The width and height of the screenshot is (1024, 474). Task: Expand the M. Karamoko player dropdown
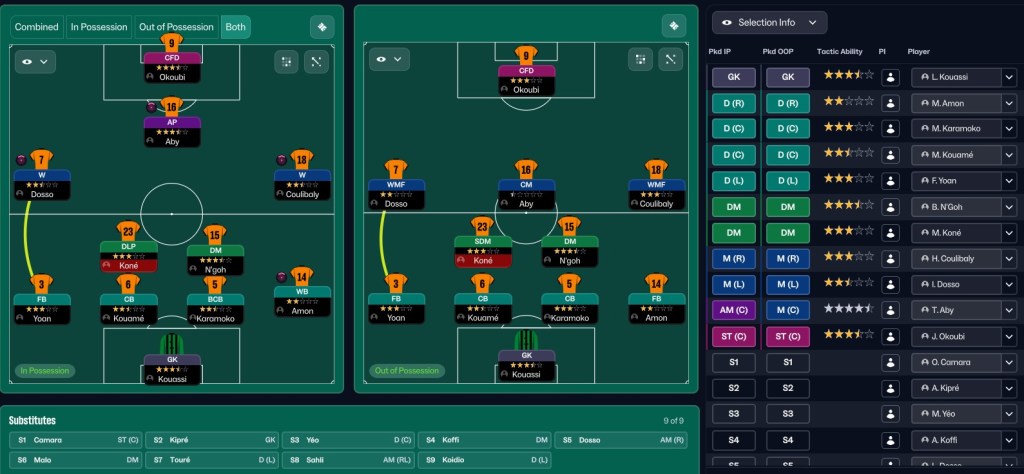pos(1008,129)
